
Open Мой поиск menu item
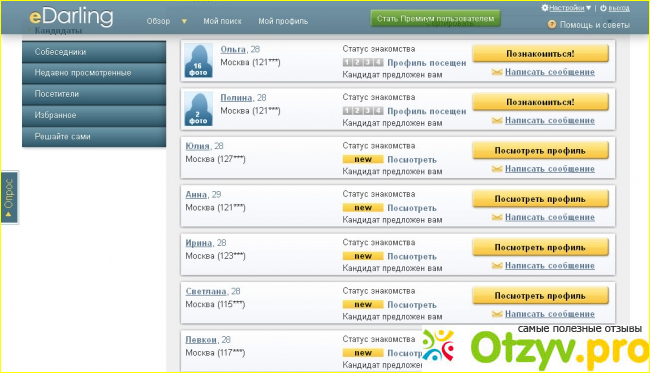222,21
